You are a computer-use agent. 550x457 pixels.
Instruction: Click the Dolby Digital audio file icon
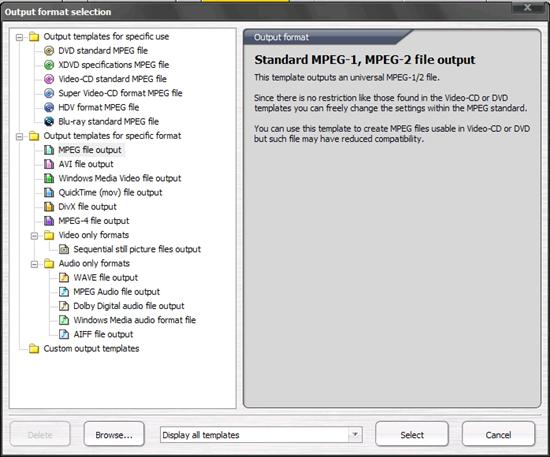click(64, 306)
